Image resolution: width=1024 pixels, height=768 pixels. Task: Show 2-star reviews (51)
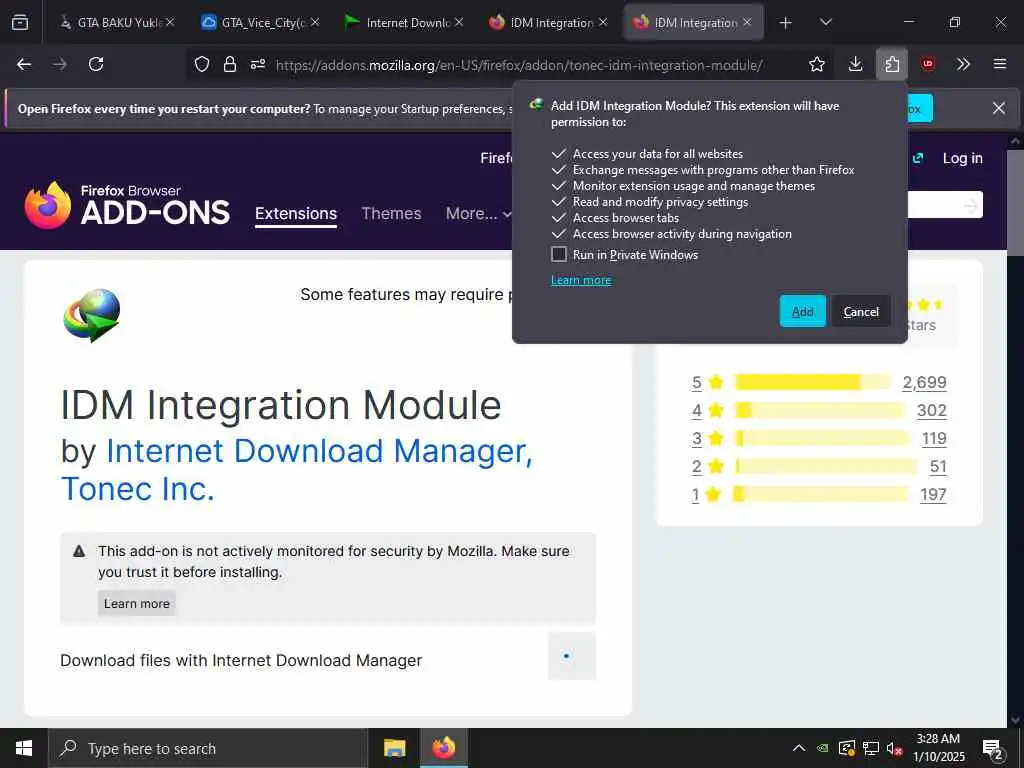click(x=938, y=466)
